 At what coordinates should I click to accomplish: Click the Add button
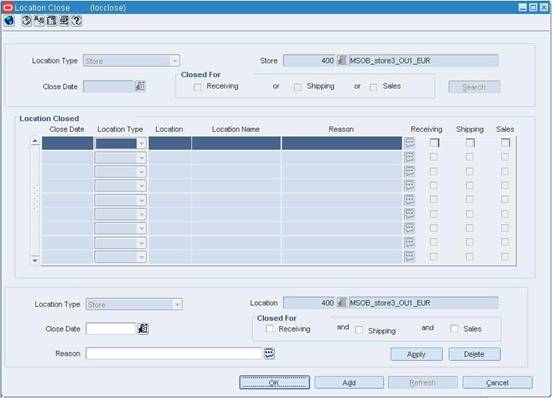(349, 383)
